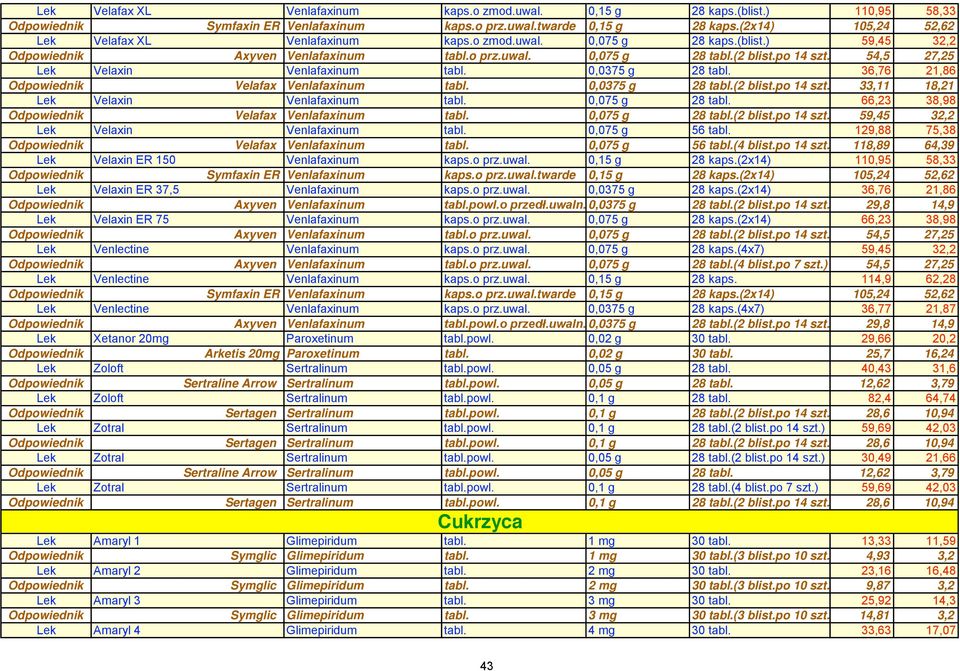Click '28 kaps.(4x7)' in Venlectine 0,075 g row
Image resolution: width=960 pixels, height=671 pixels.
pos(727,249)
